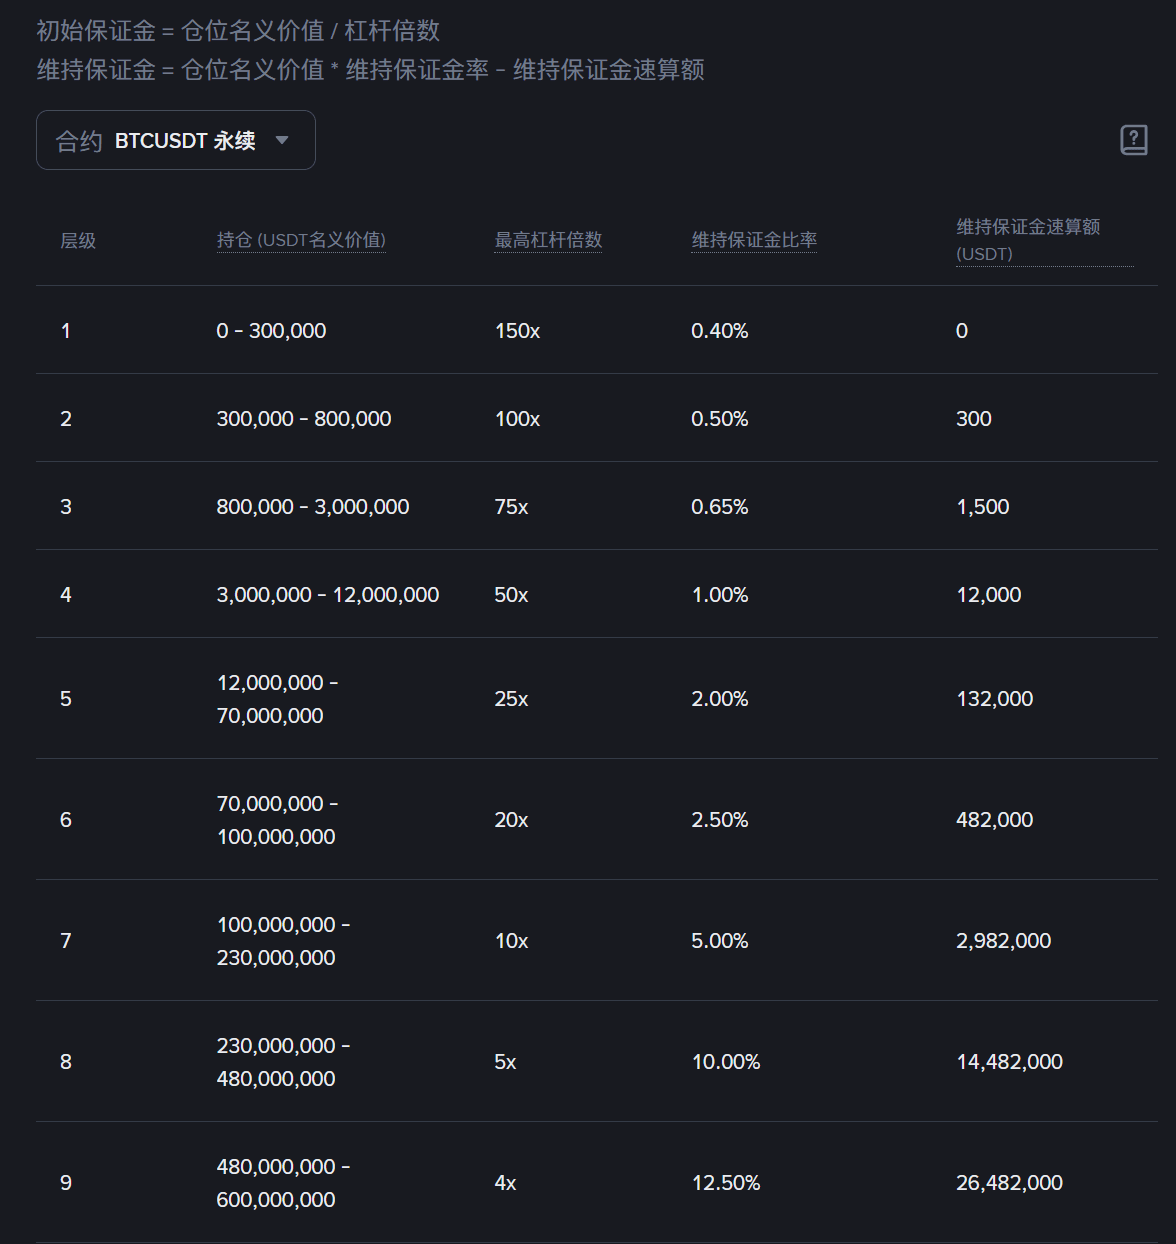
Task: Click the 持仓 (USDT名义价值) column header
Action: (301, 240)
